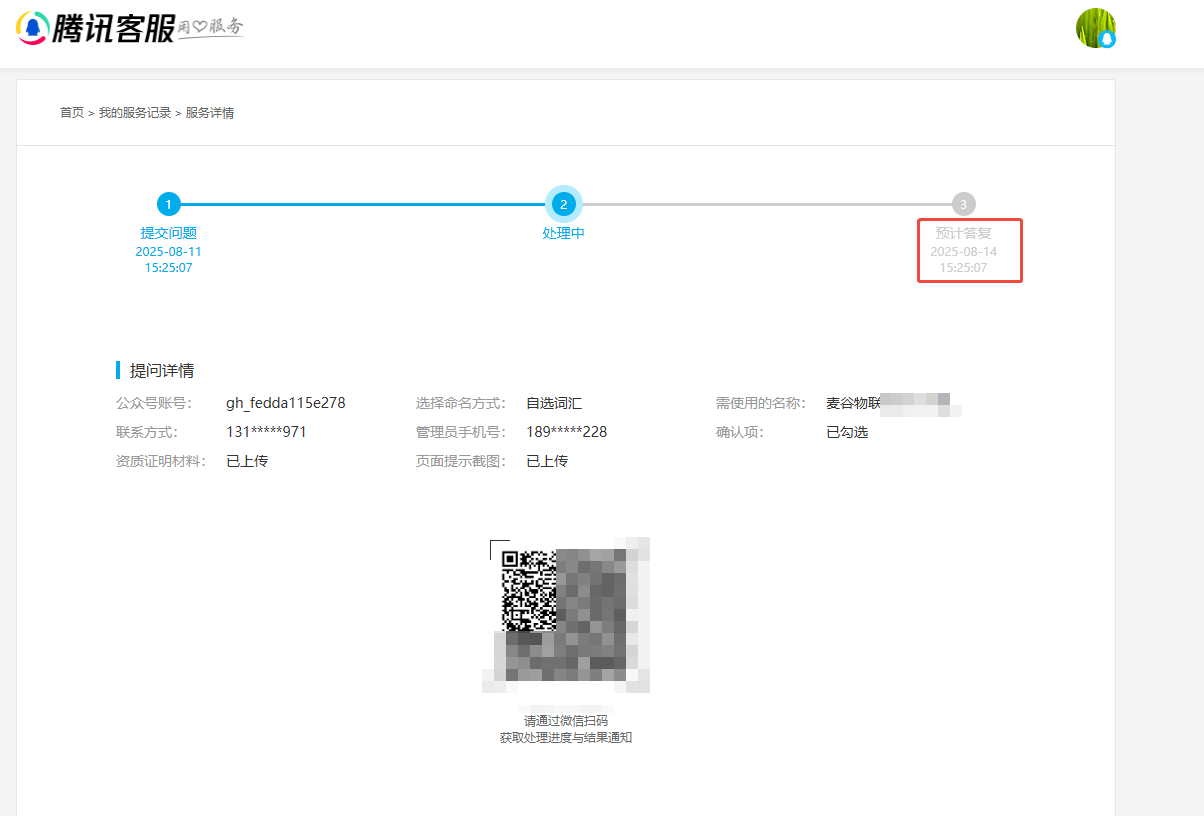
Task: Select step 2 circle on the progress bar
Action: 564,204
